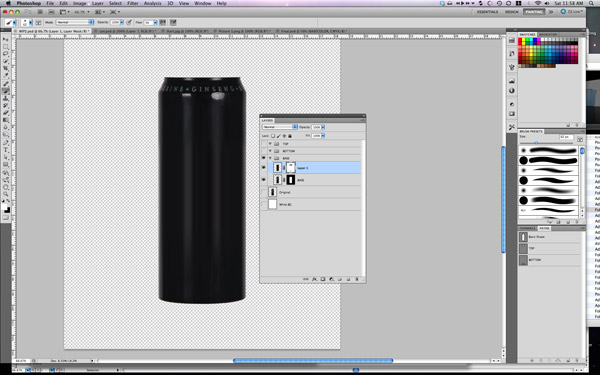The width and height of the screenshot is (600, 375).
Task: Click the foreground color swatch
Action: click(x=5, y=208)
